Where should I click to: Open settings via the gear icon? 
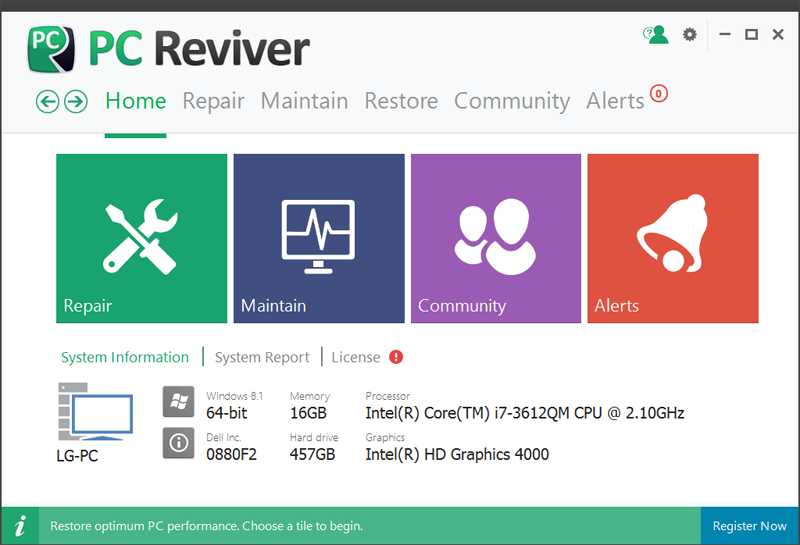[x=690, y=35]
